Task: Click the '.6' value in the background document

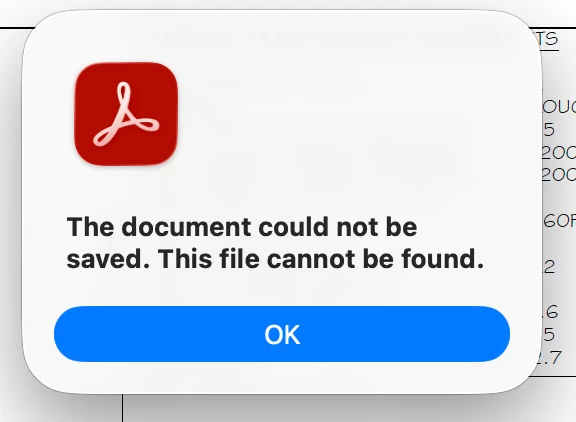Action: click(550, 312)
